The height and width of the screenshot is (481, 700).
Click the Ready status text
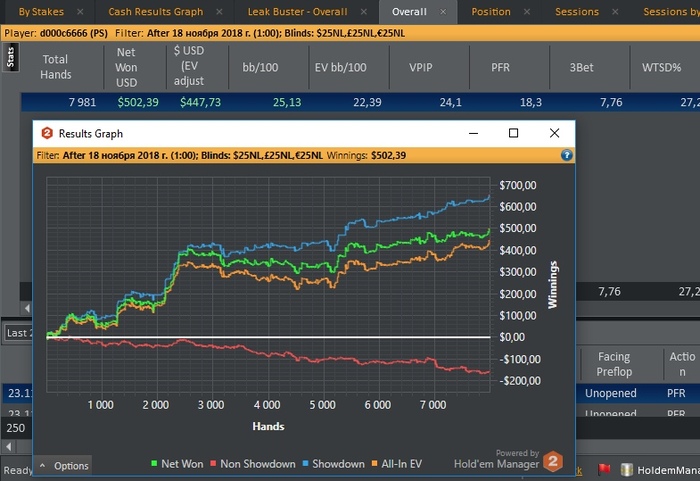(18, 470)
